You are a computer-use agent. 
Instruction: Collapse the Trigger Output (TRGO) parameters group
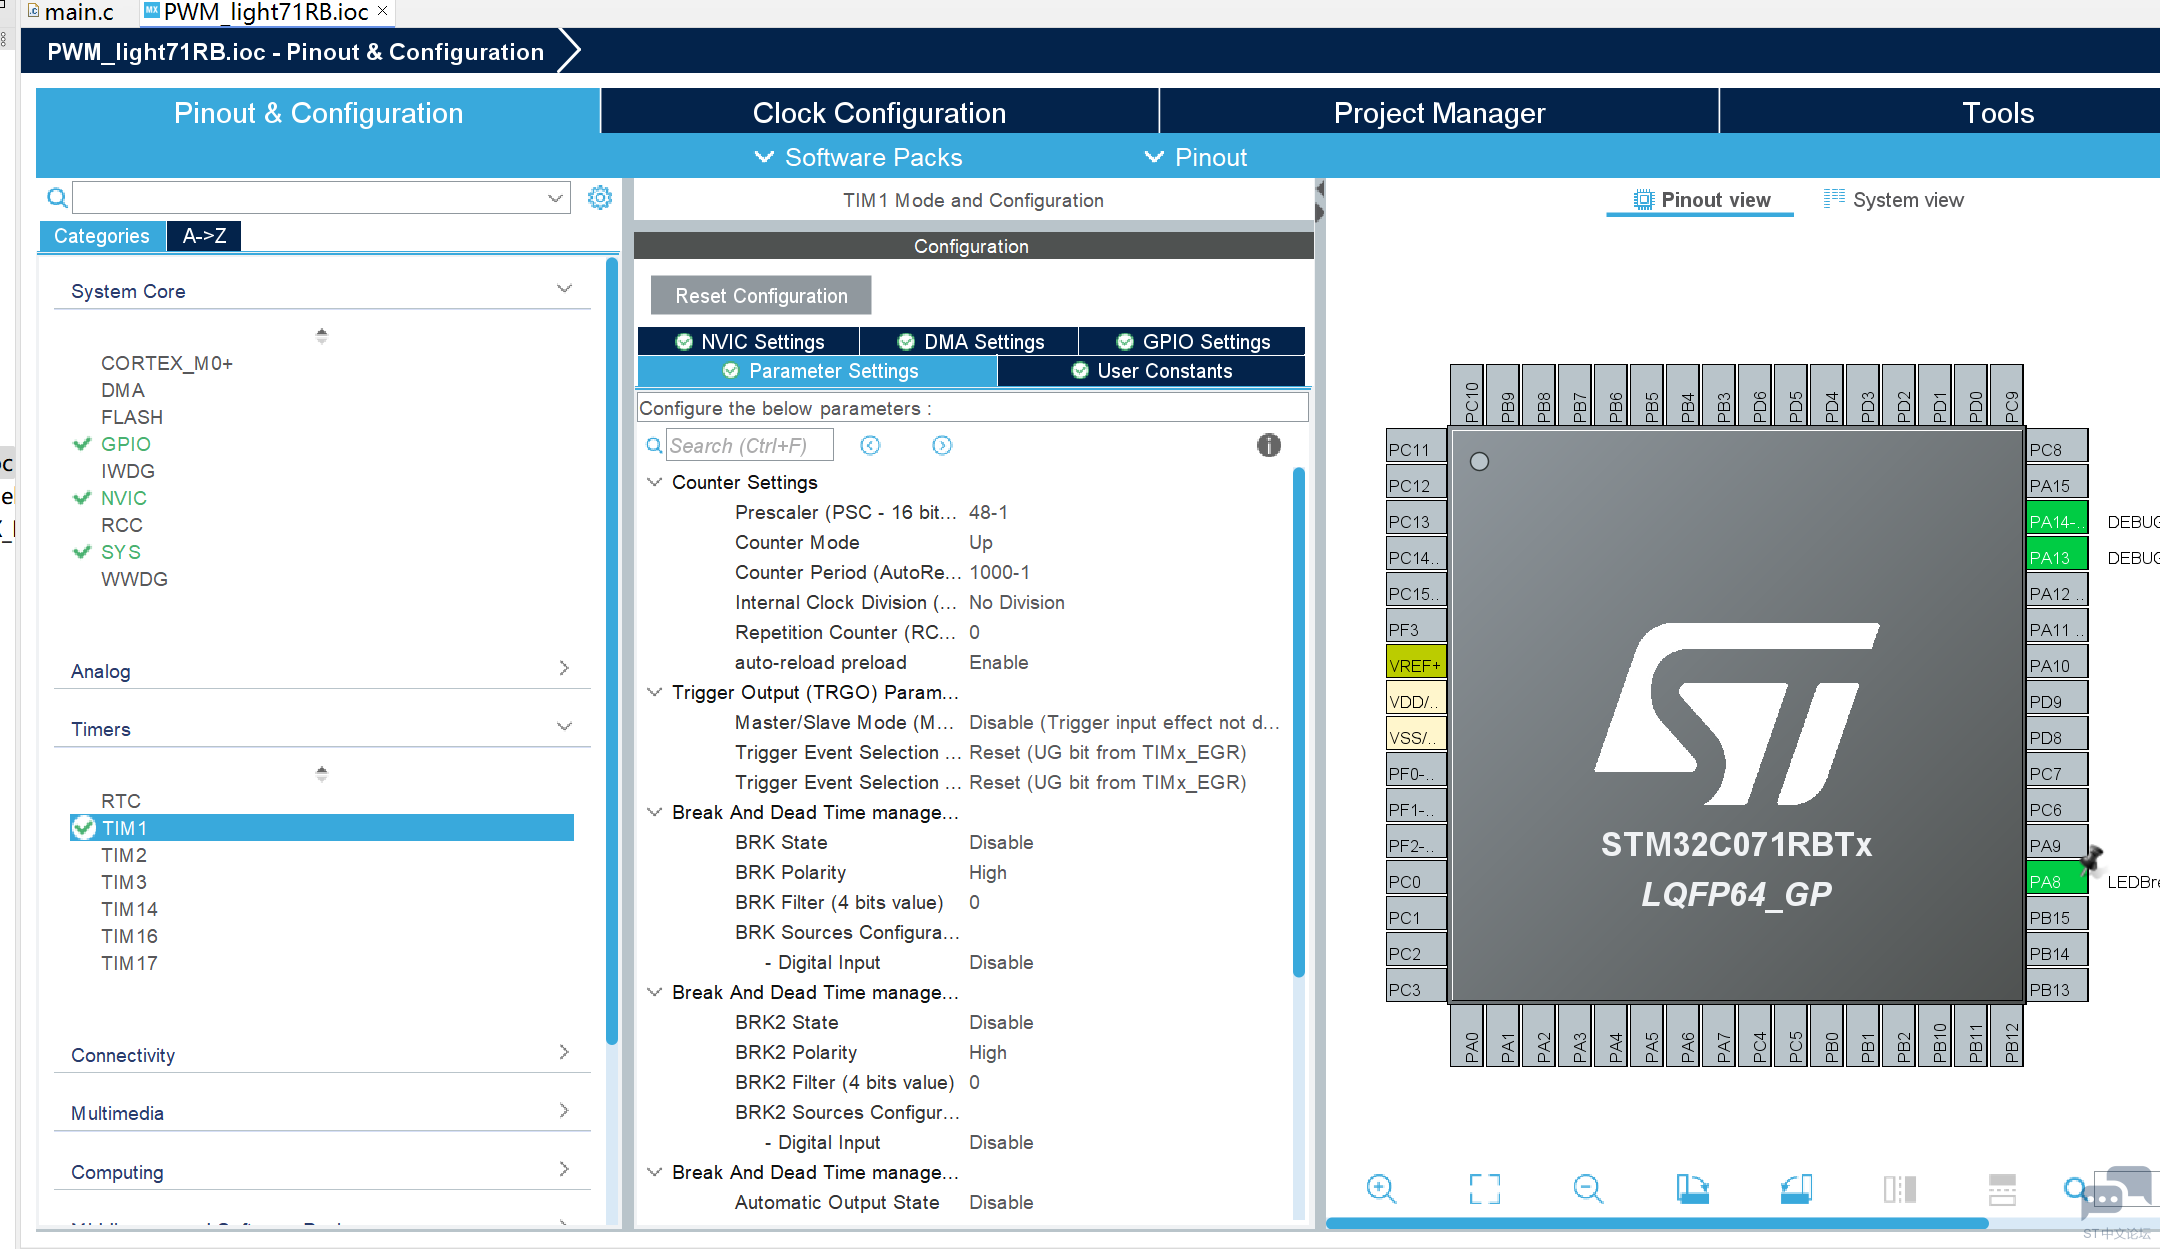pos(654,692)
